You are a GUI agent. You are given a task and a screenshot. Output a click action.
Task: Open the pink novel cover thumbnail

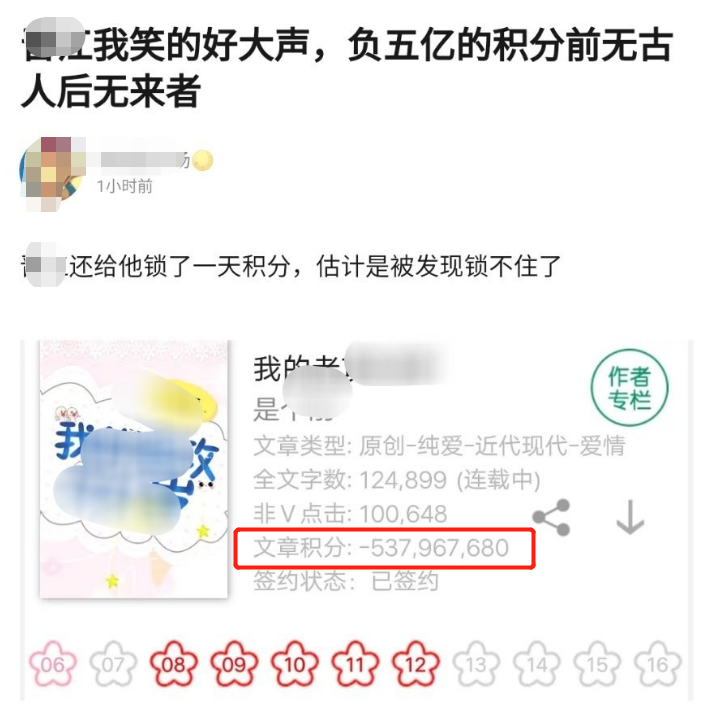coord(134,469)
